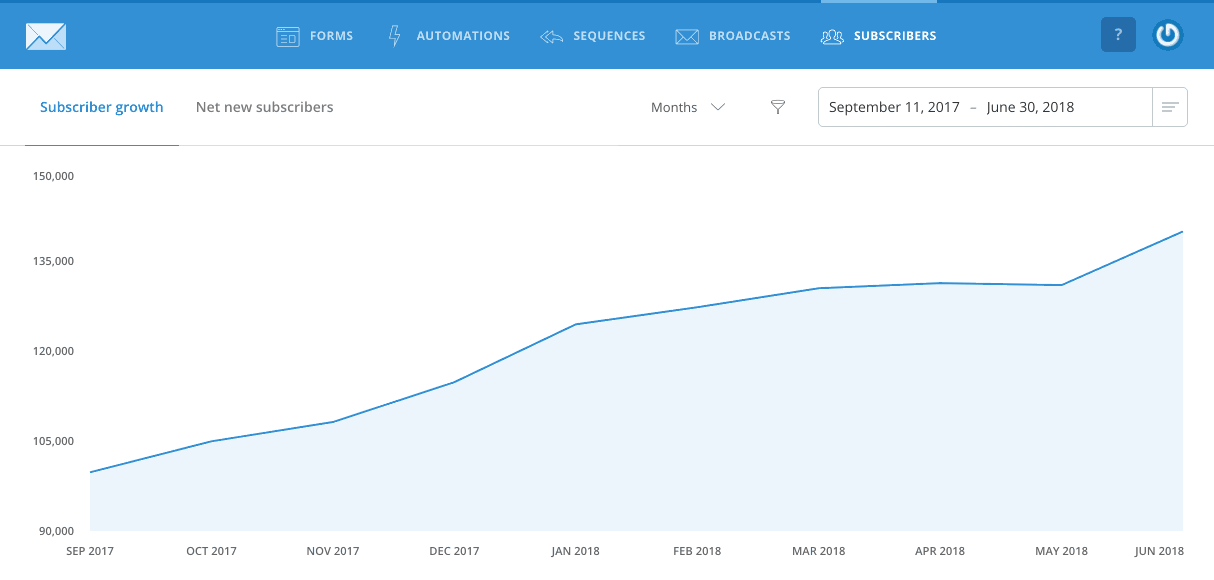Open the funnel filter icon
Screen dimensions: 1214x580
tap(778, 107)
